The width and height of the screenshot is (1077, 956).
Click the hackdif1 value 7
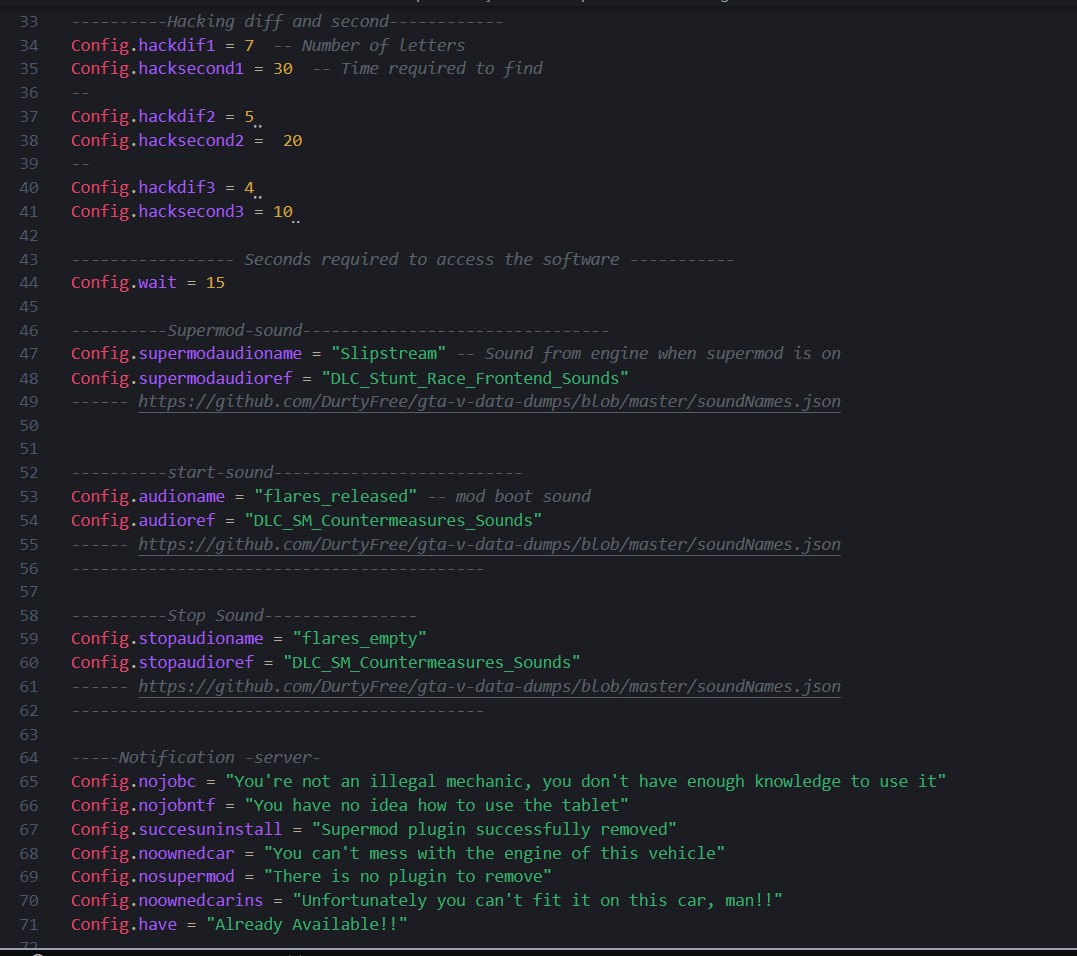point(249,45)
